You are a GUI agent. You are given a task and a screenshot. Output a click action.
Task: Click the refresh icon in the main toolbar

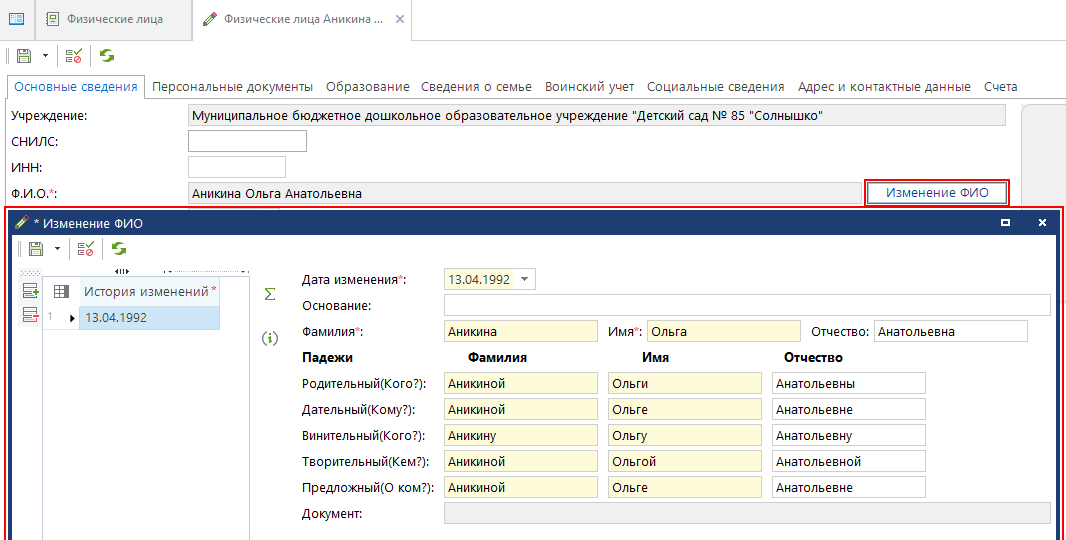pos(107,56)
